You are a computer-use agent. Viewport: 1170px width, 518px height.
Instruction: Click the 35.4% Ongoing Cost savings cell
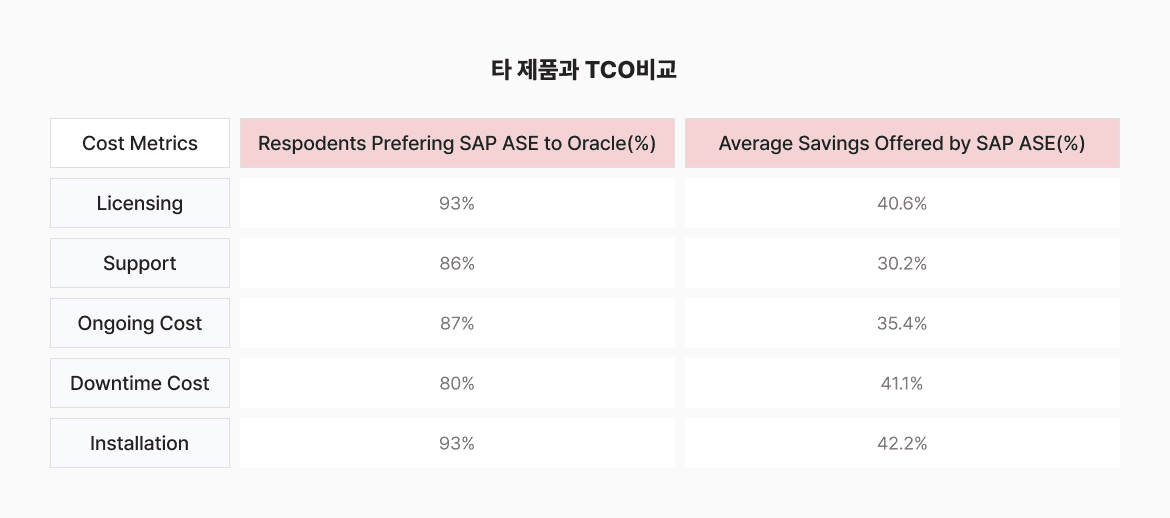902,323
